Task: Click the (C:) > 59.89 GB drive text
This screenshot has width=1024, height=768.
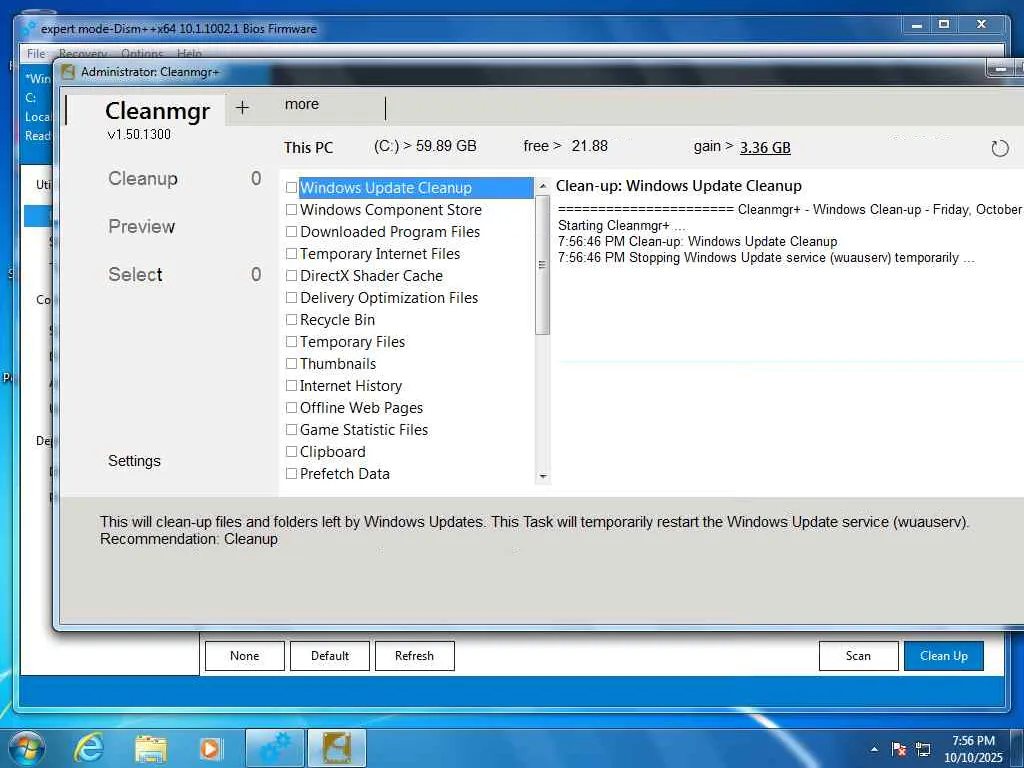Action: [425, 146]
